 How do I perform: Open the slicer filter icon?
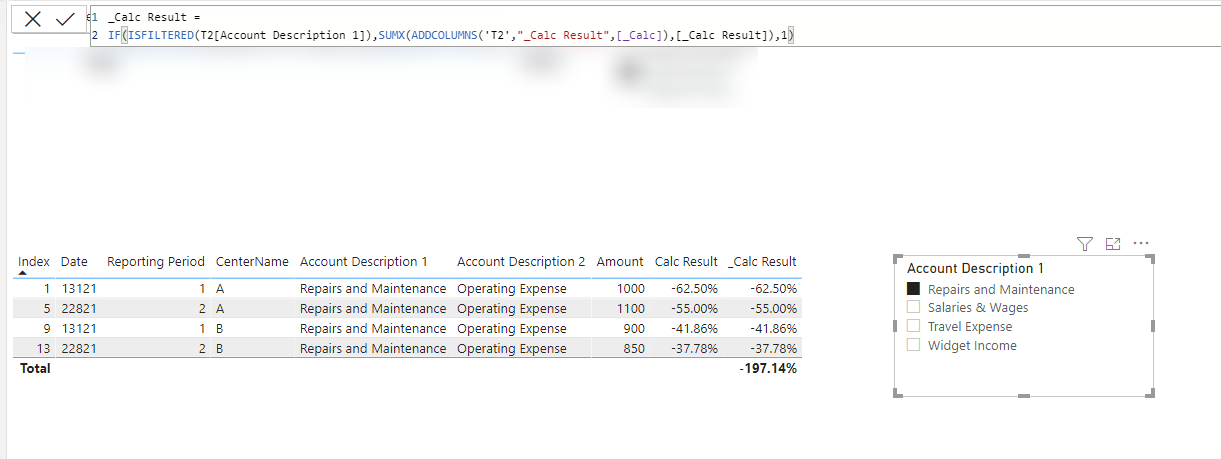1084,243
